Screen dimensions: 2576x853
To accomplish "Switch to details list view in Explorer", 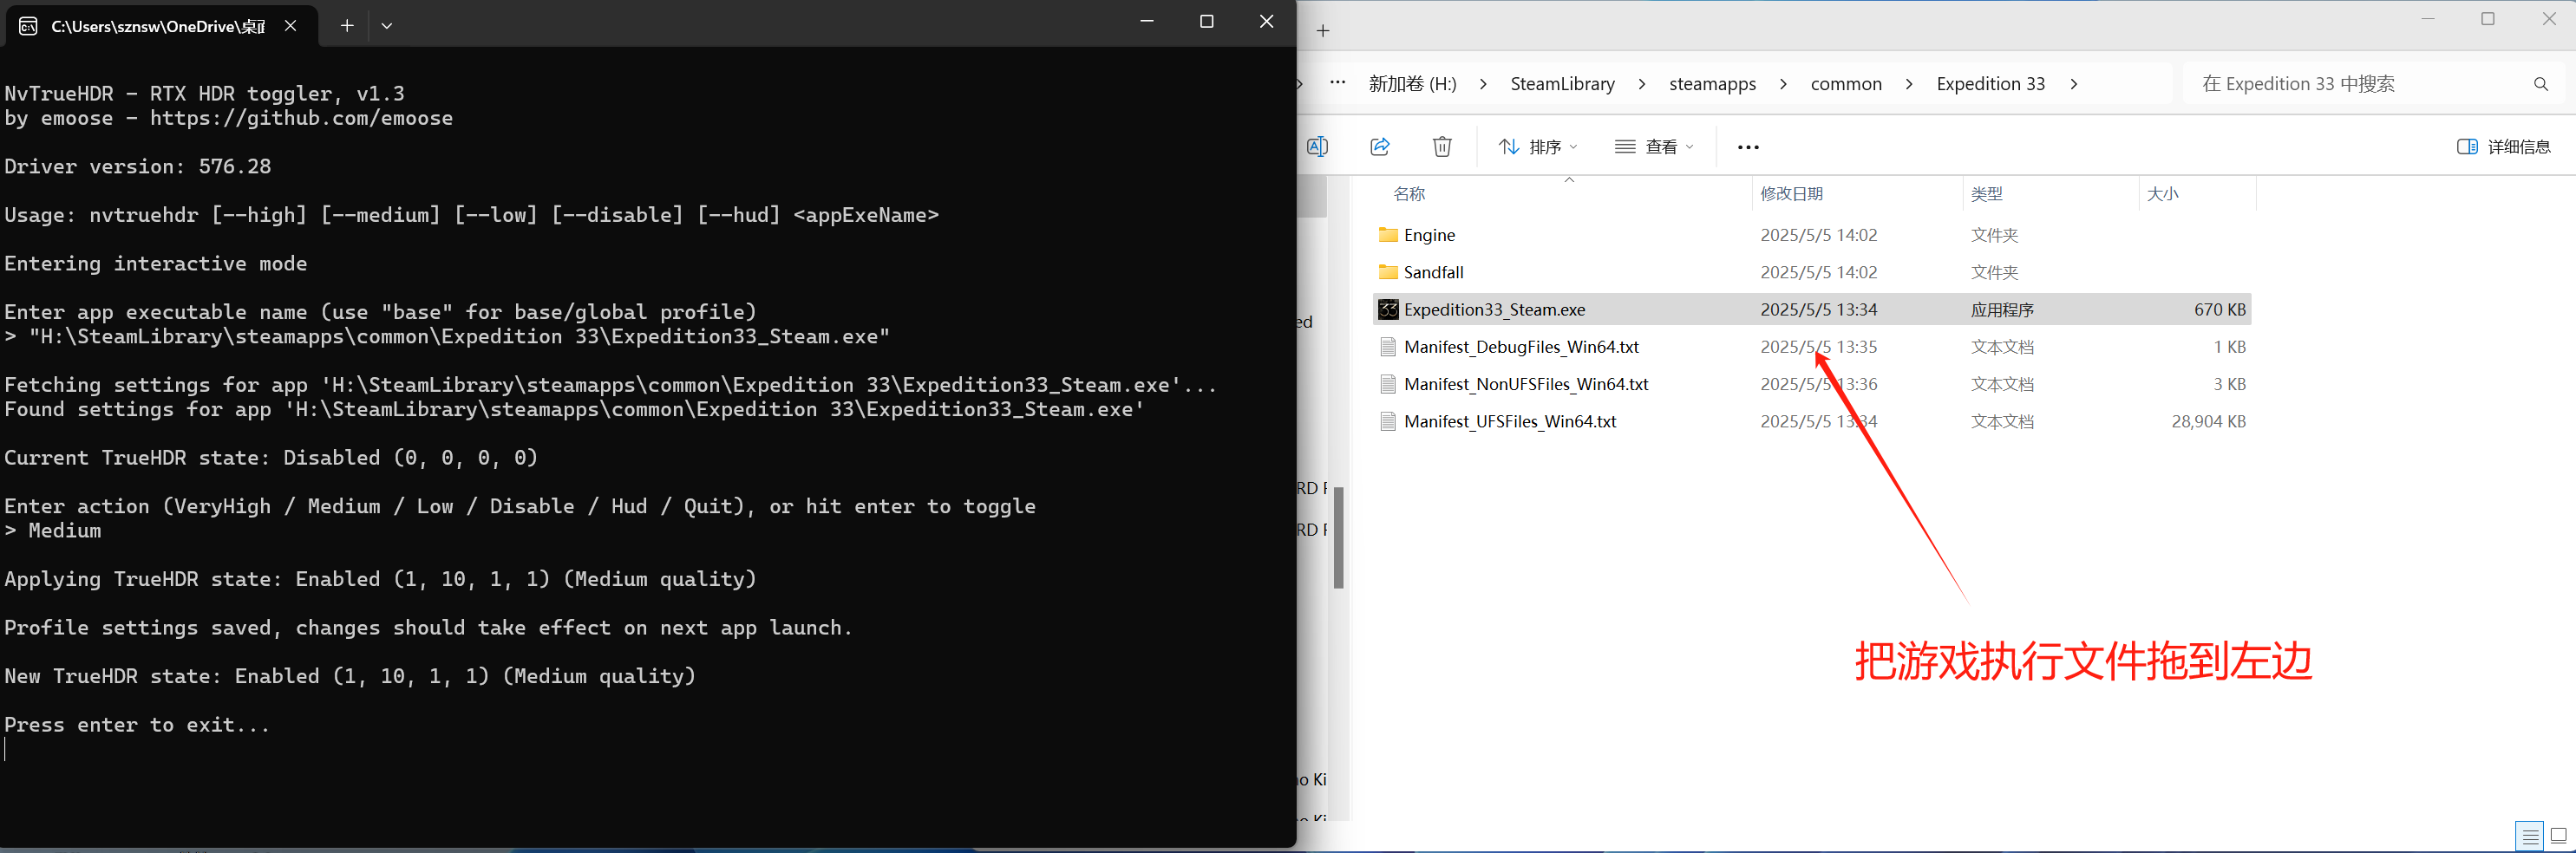I will pos(2530,836).
